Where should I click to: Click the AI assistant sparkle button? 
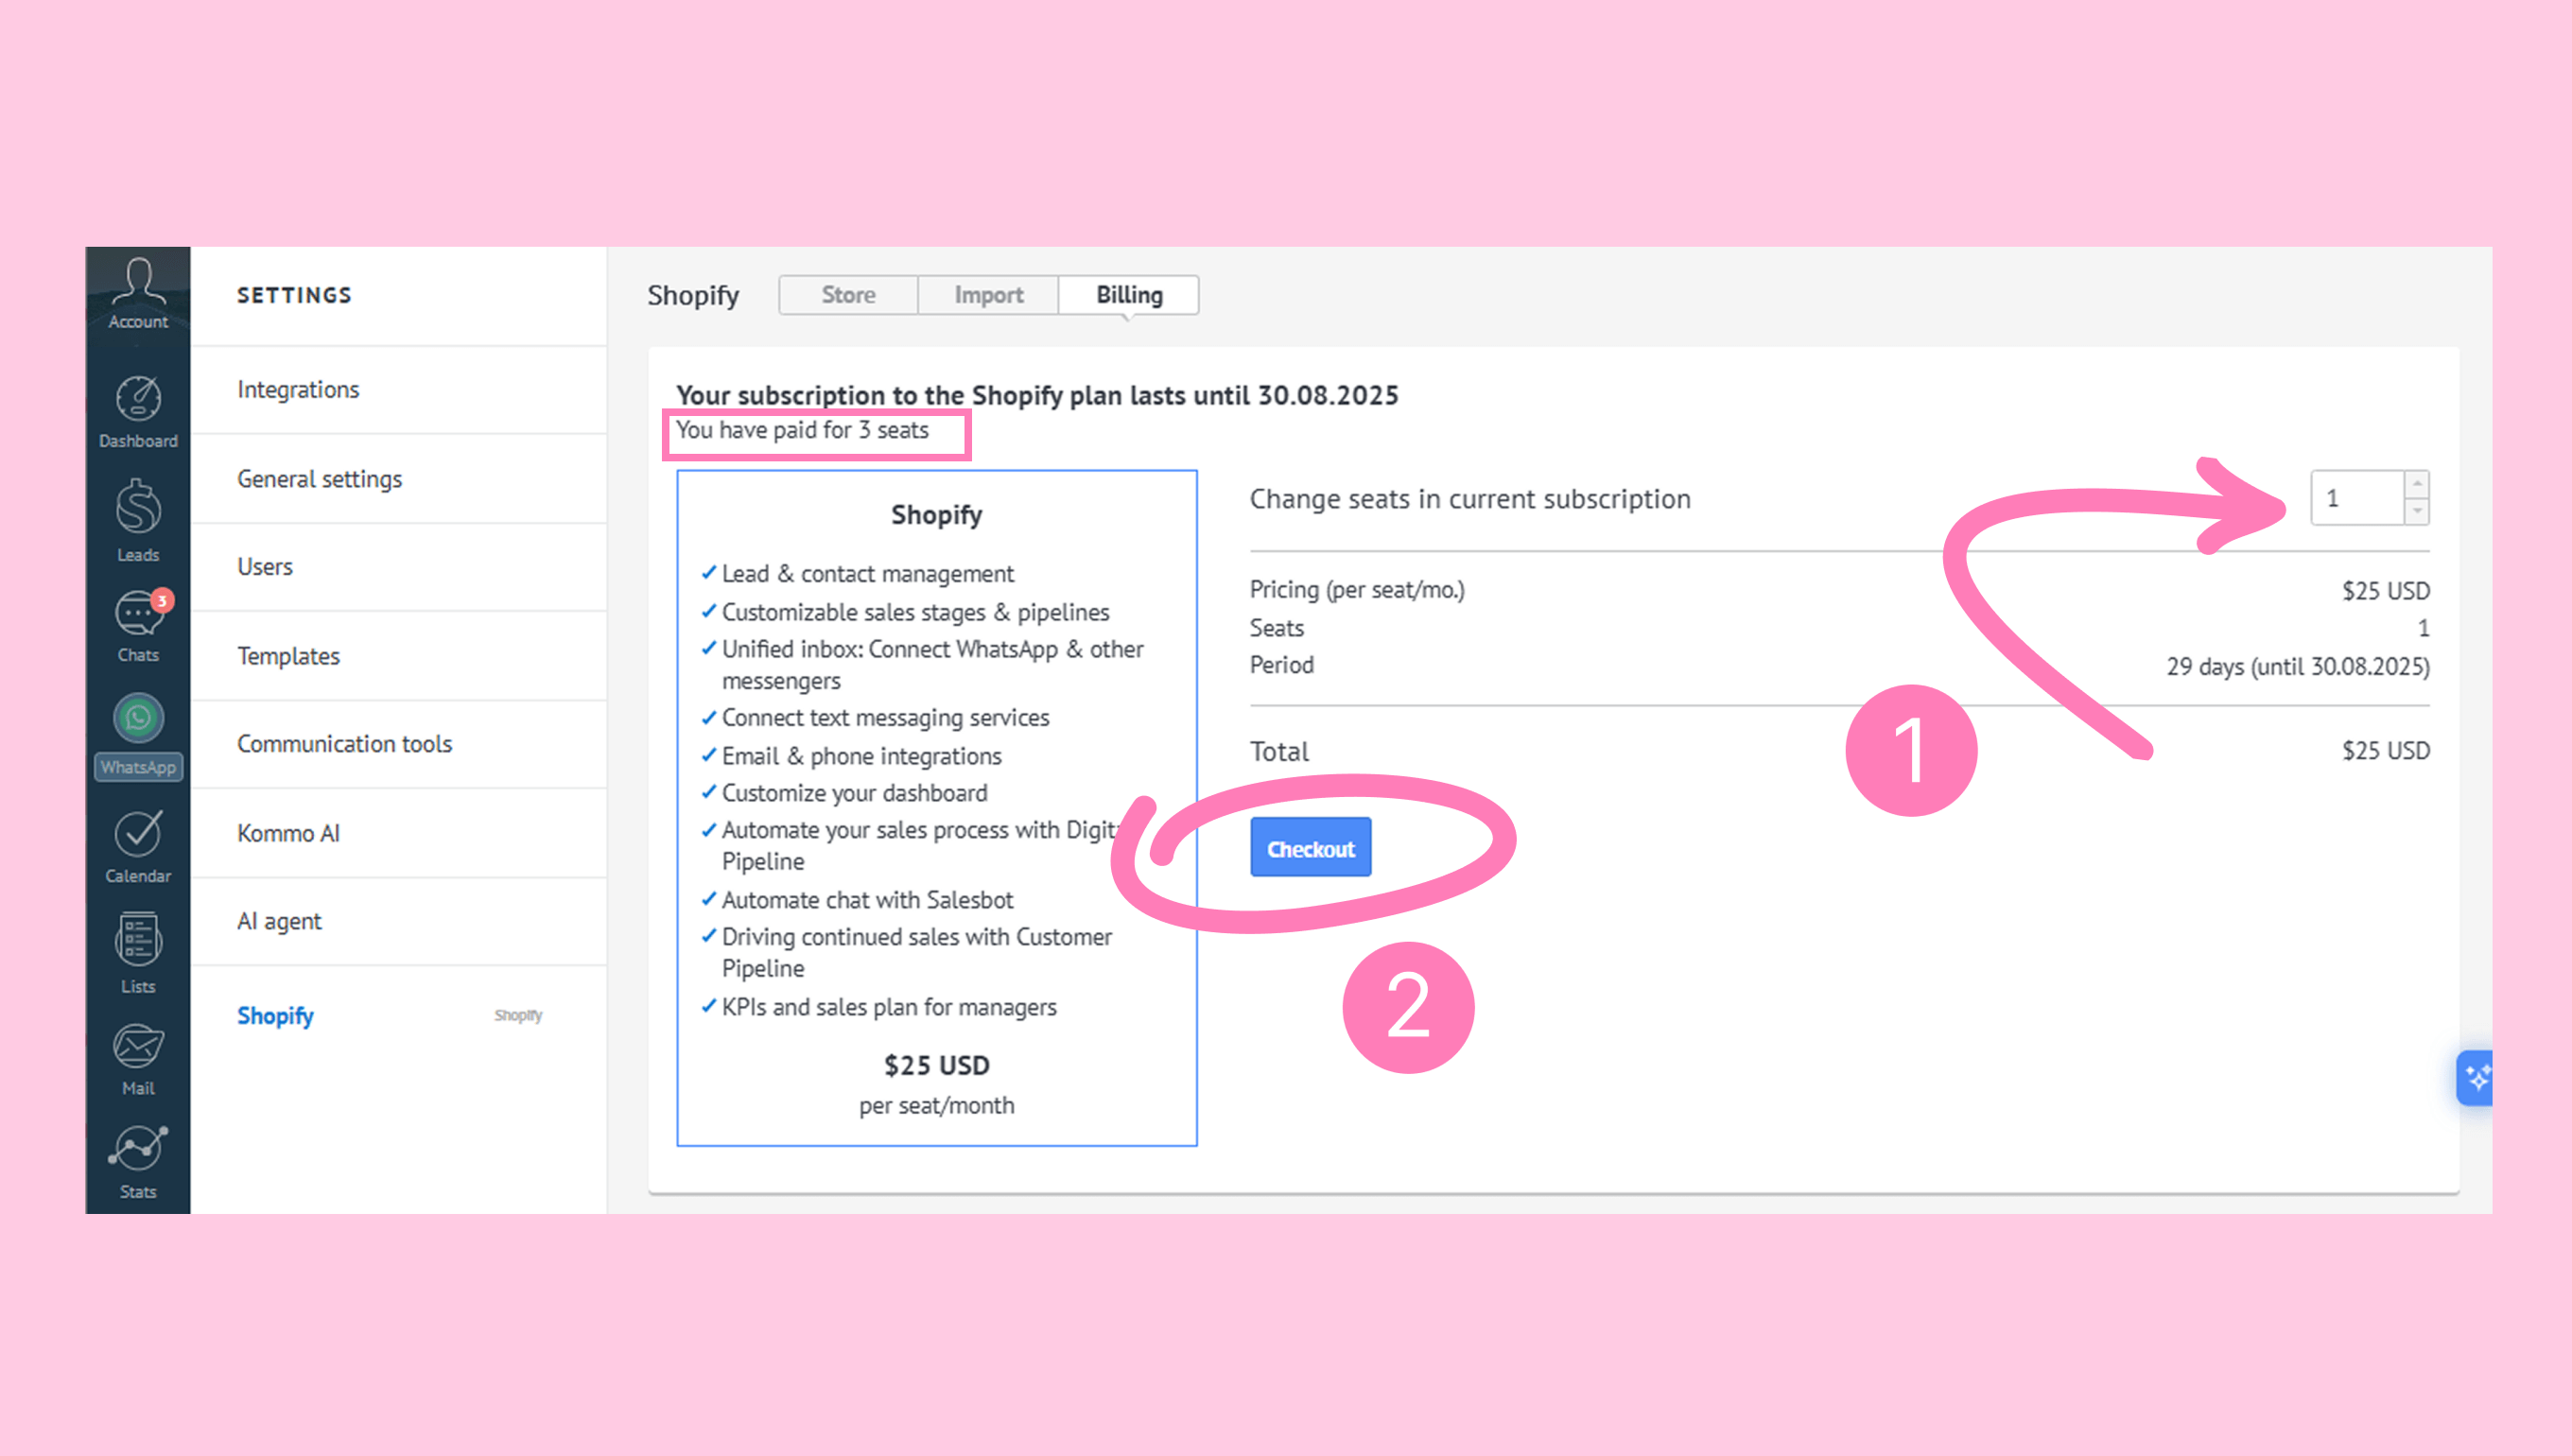coord(2476,1078)
